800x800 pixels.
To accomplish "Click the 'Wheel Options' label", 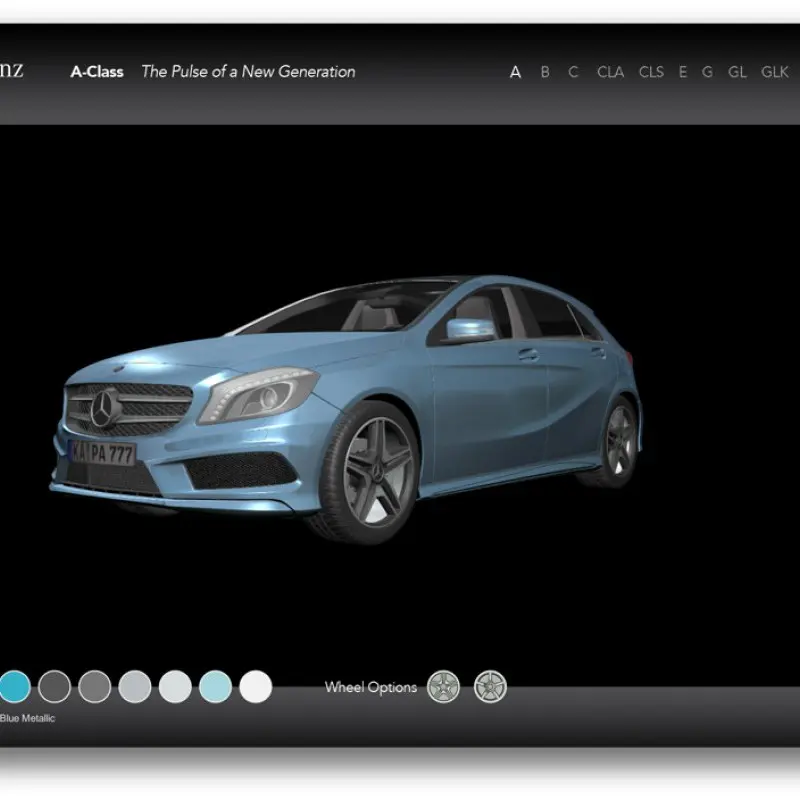I will 371,687.
